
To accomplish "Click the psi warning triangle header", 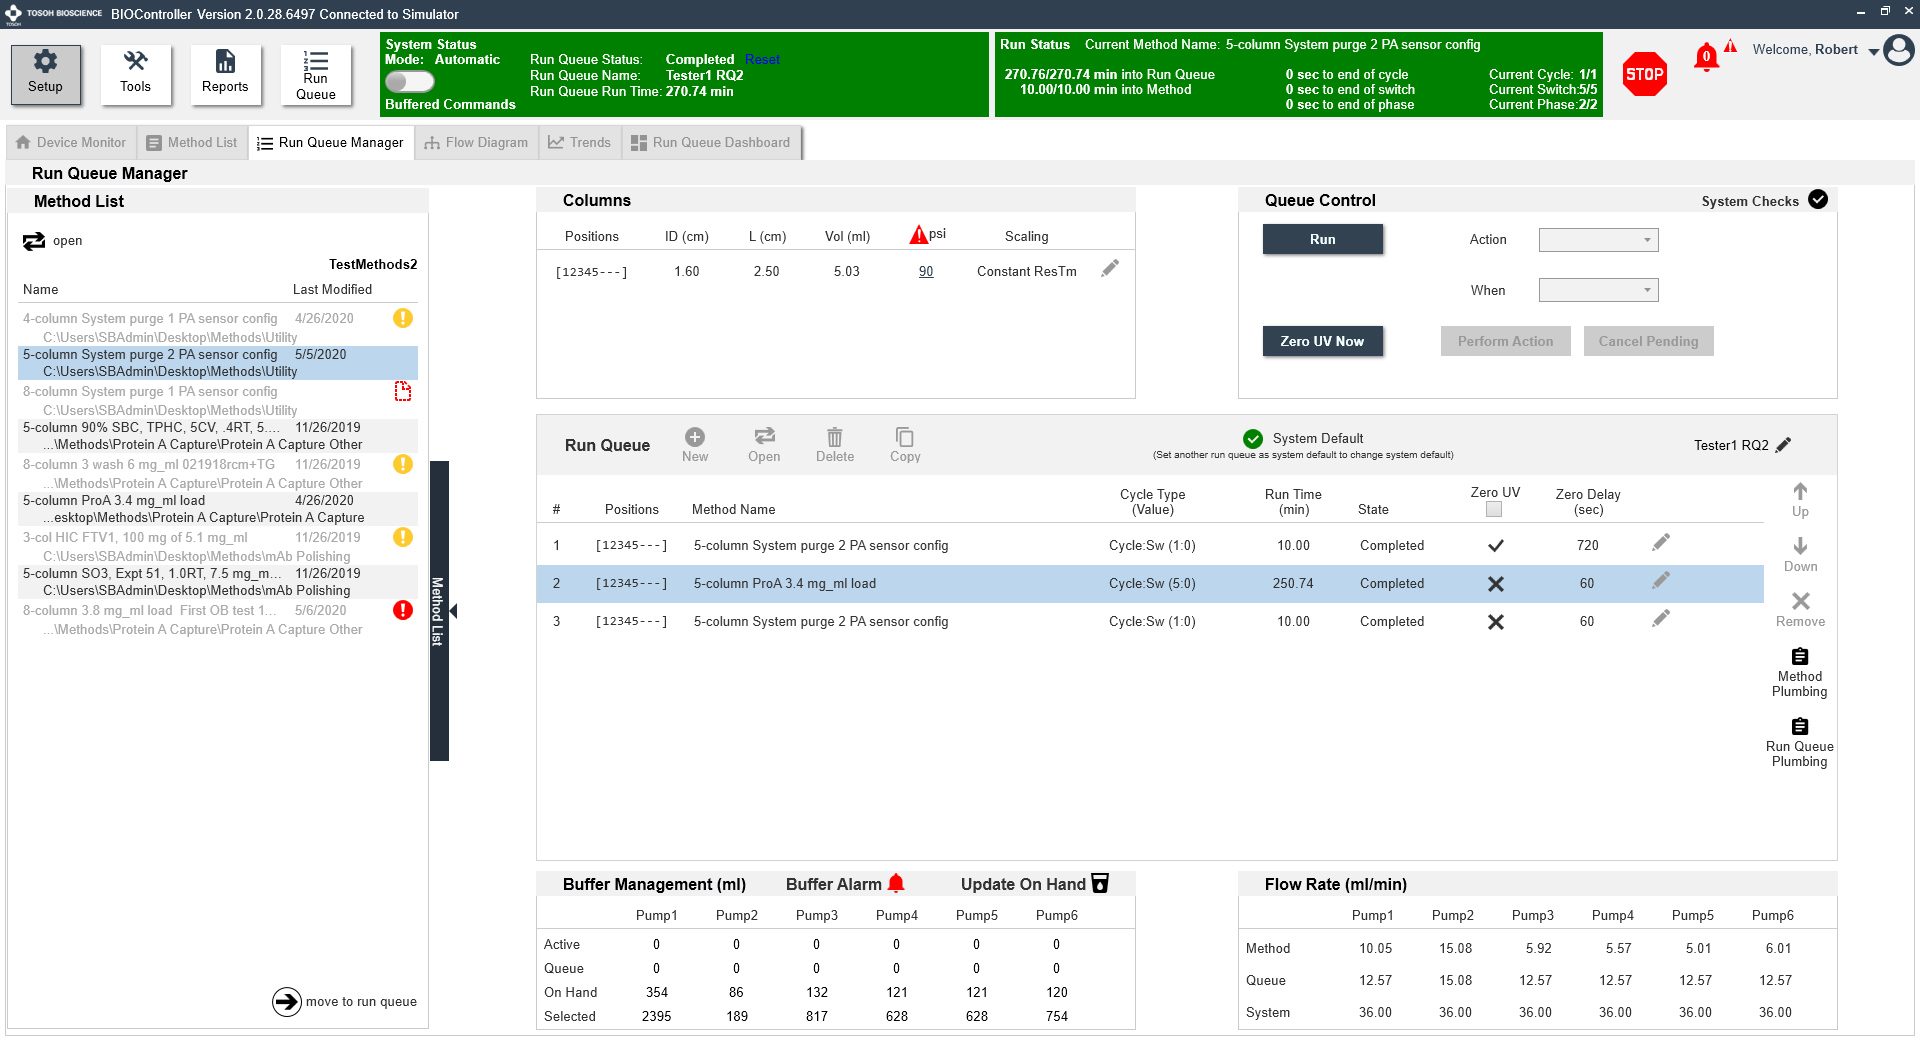I will point(918,235).
